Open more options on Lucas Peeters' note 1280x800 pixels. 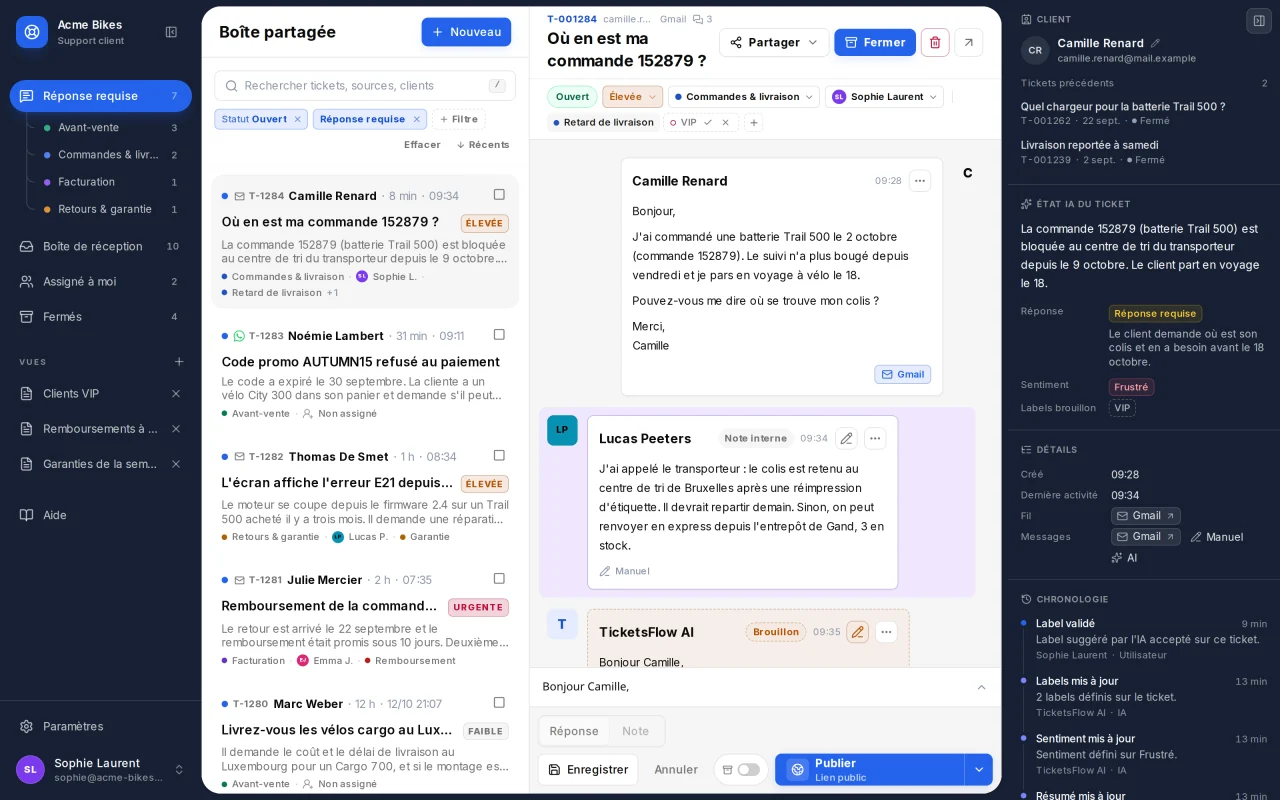tap(875, 438)
